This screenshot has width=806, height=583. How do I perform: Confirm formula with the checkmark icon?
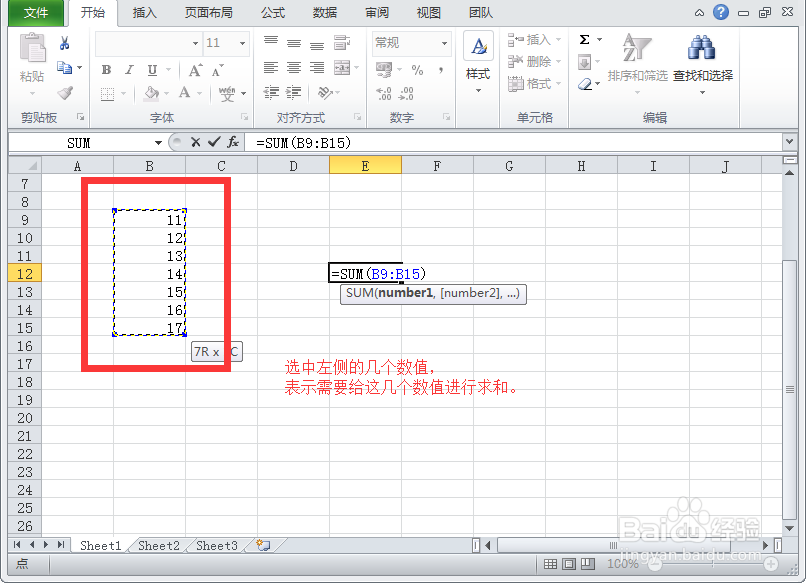213,143
